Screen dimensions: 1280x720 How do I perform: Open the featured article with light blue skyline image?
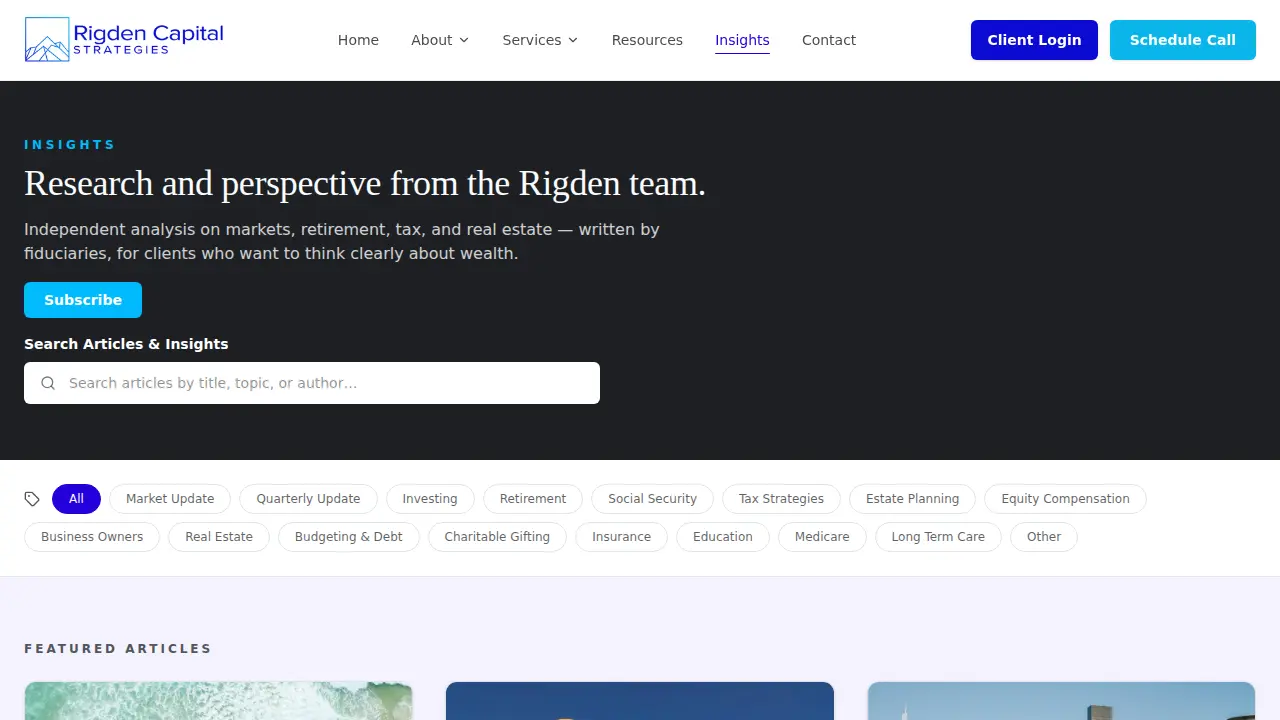click(x=1062, y=701)
